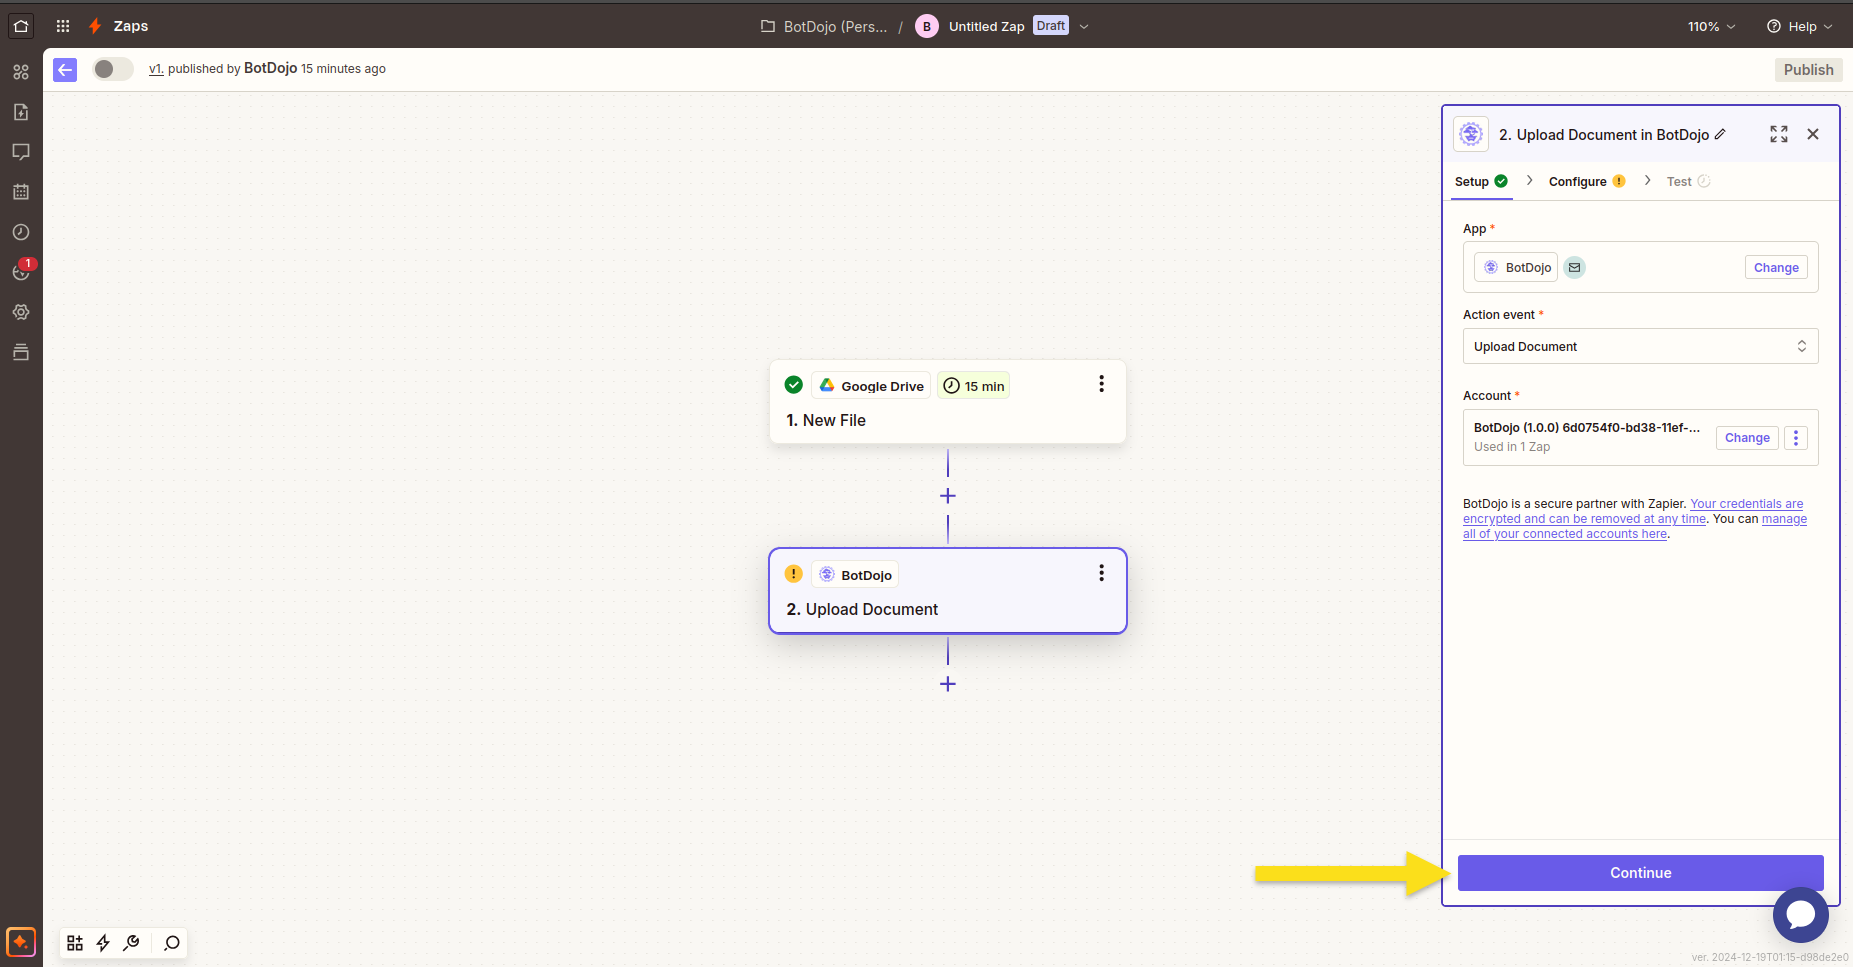Add a step after Upload Document
The width and height of the screenshot is (1853, 967).
point(948,684)
